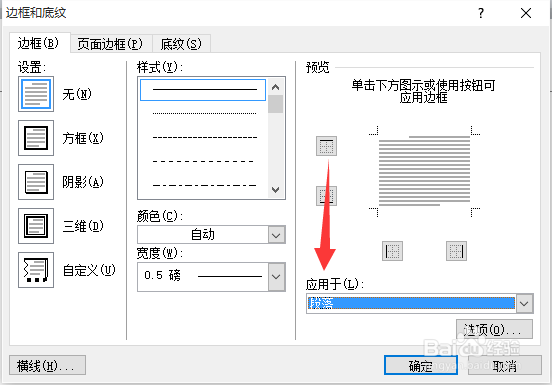
Task: Click the 方框(X) label text
Action: (x=83, y=138)
